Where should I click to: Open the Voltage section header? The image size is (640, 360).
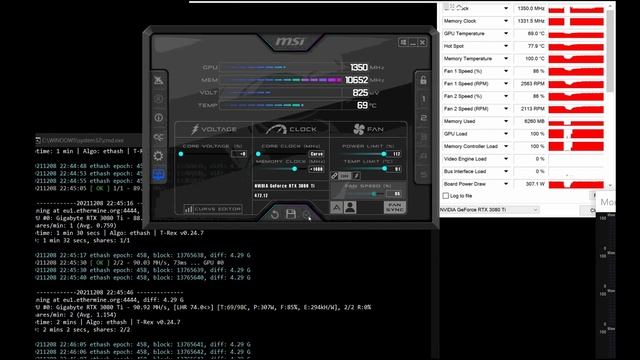[213, 129]
